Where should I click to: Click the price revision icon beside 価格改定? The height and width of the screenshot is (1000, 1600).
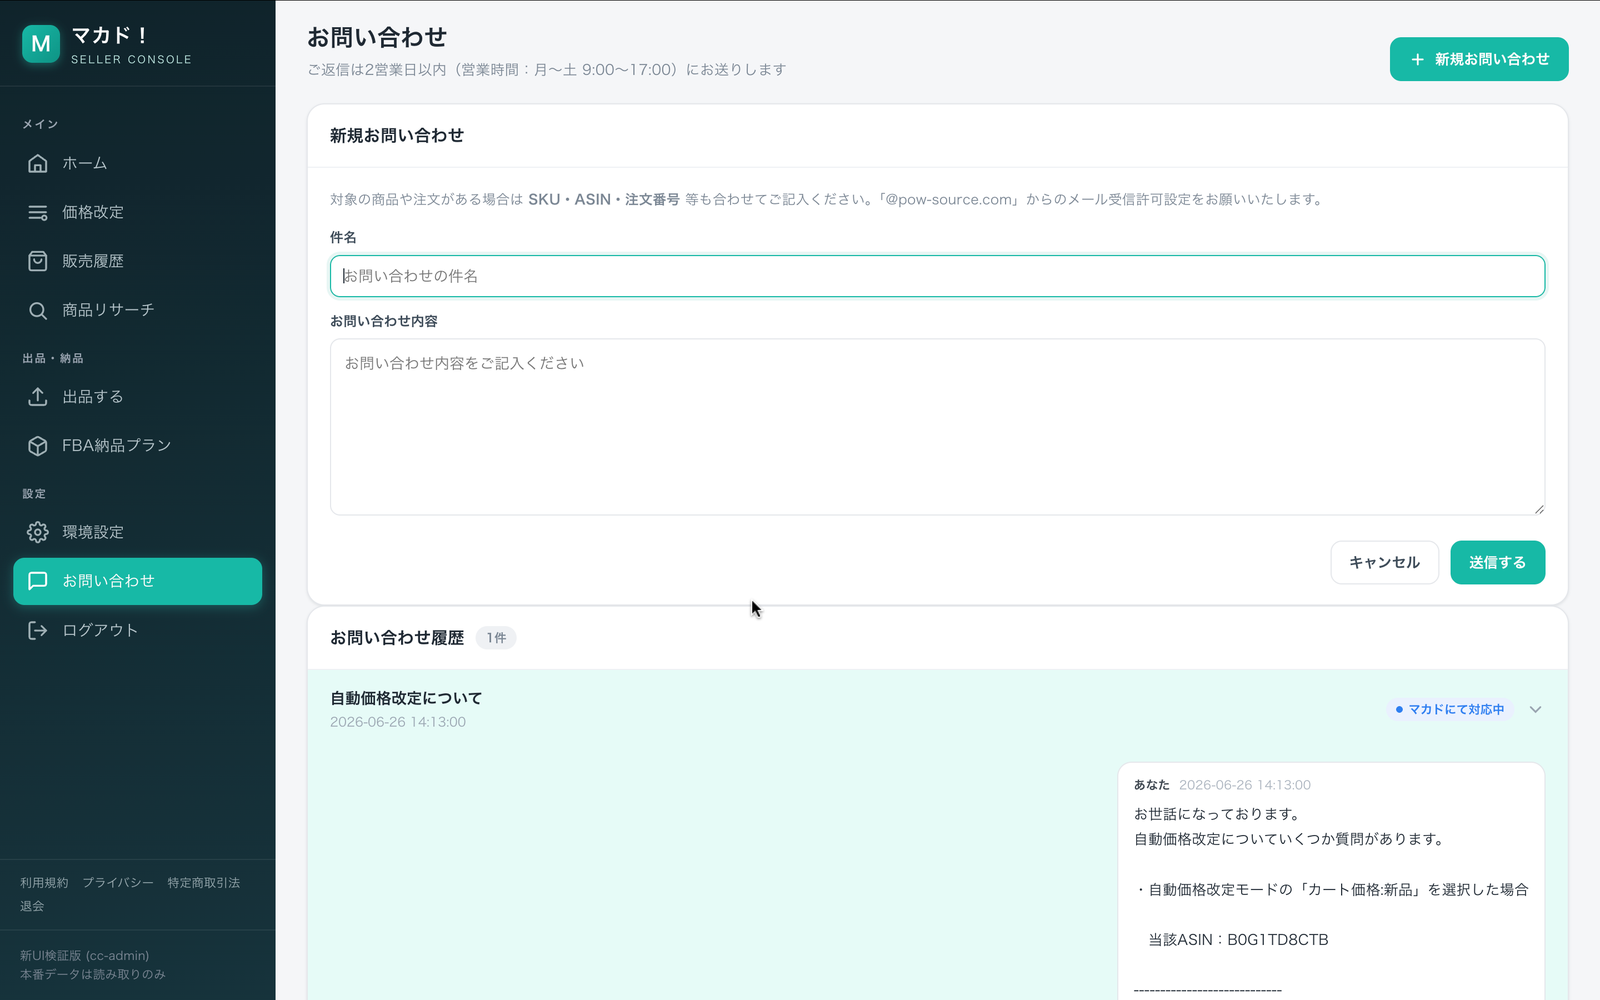point(38,212)
